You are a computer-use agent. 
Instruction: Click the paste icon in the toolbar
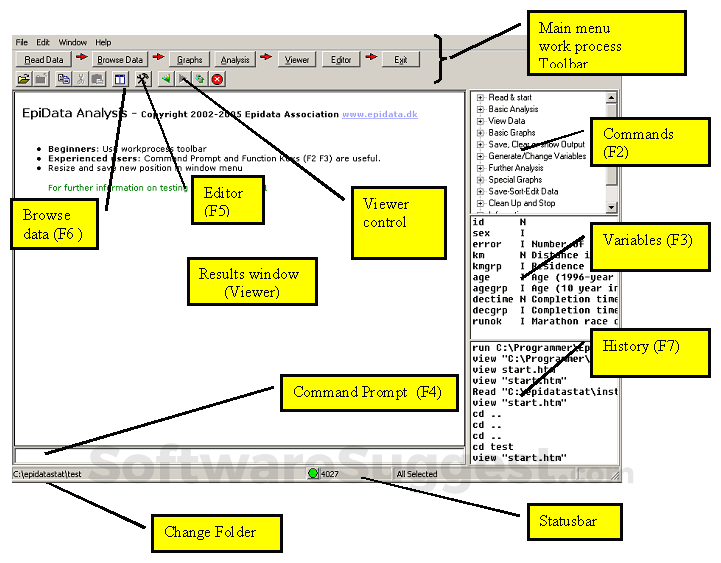[97, 79]
